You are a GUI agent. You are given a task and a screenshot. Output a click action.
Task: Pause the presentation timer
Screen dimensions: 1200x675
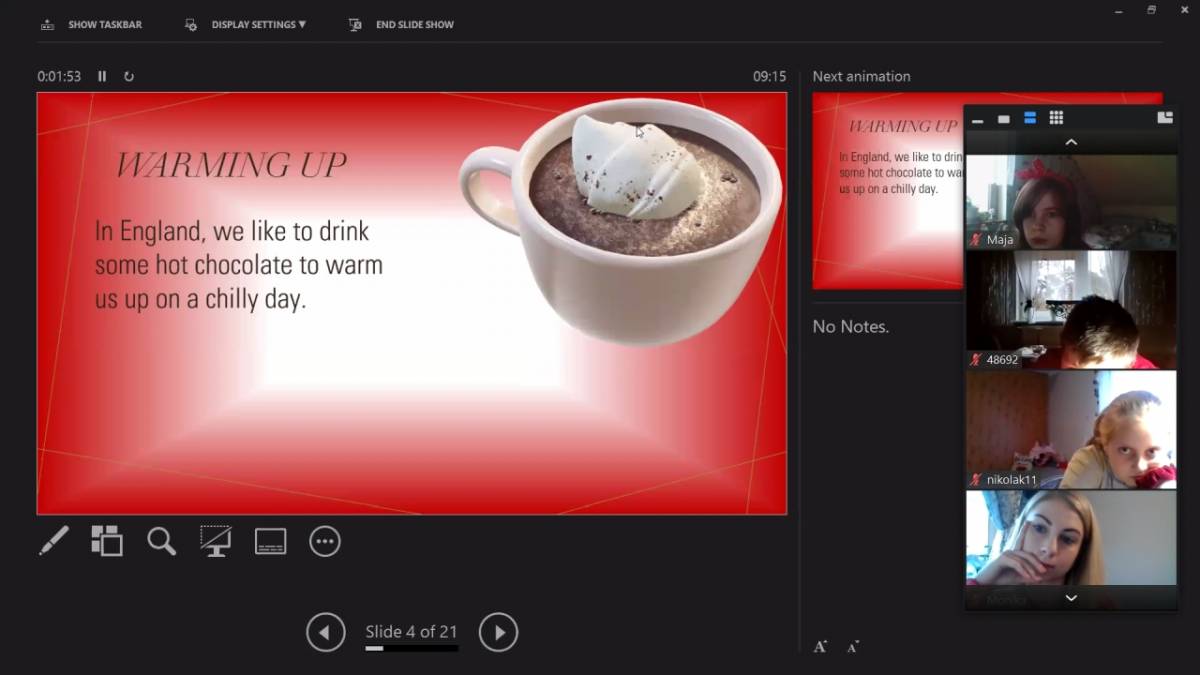102,76
